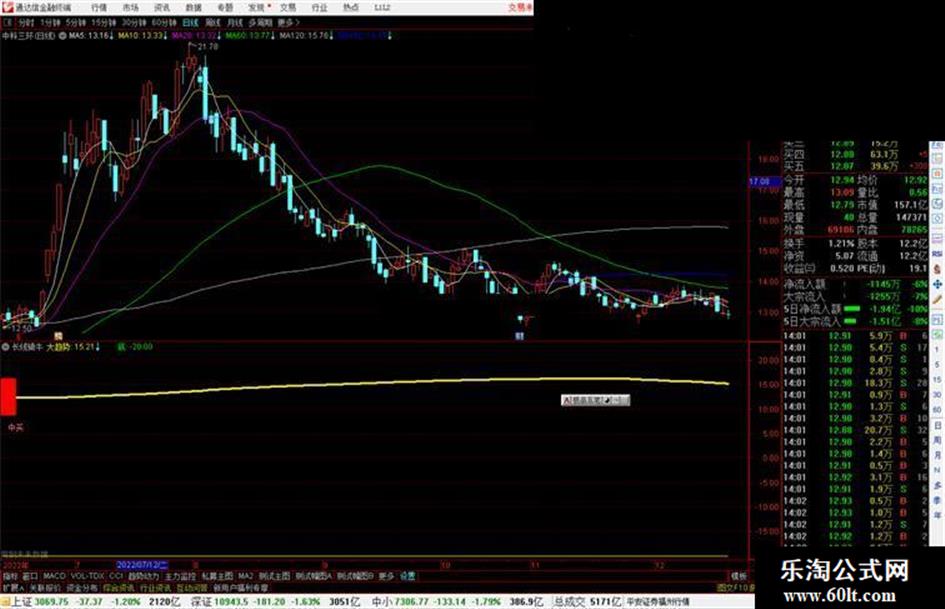
Task: Click the info marker below the November candle
Action: coord(519,336)
